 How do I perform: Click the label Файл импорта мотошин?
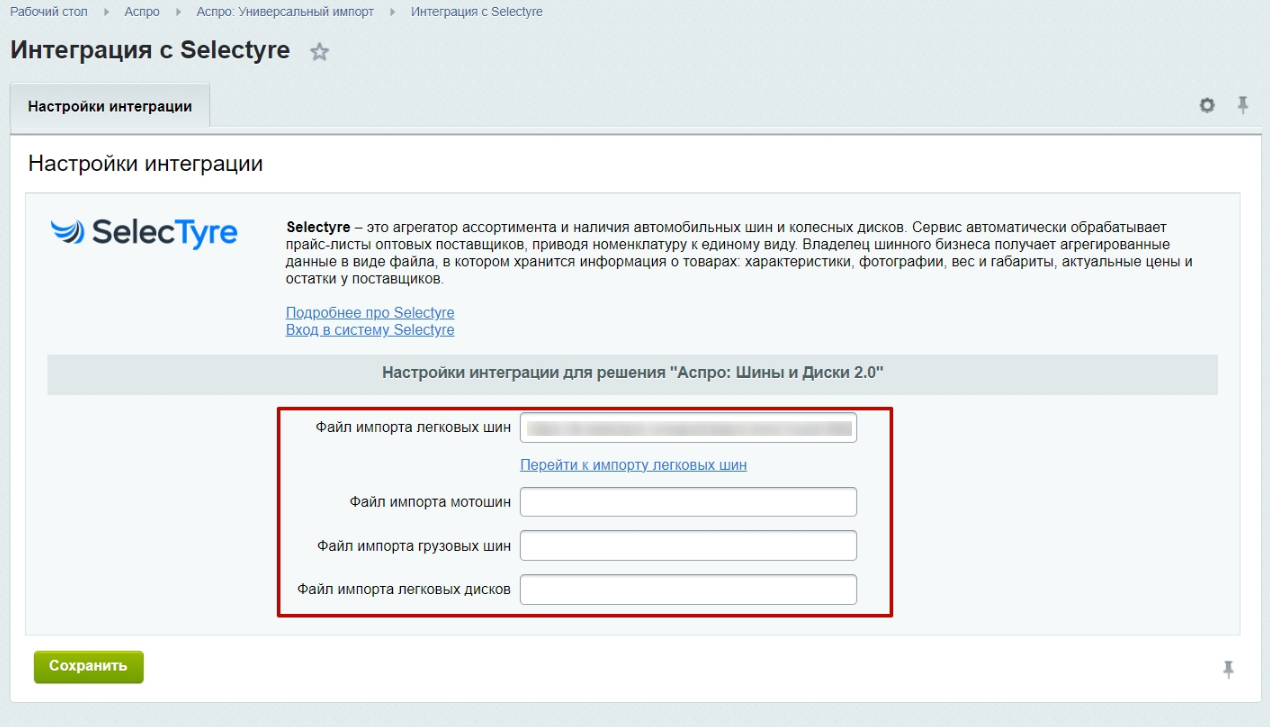(430, 502)
